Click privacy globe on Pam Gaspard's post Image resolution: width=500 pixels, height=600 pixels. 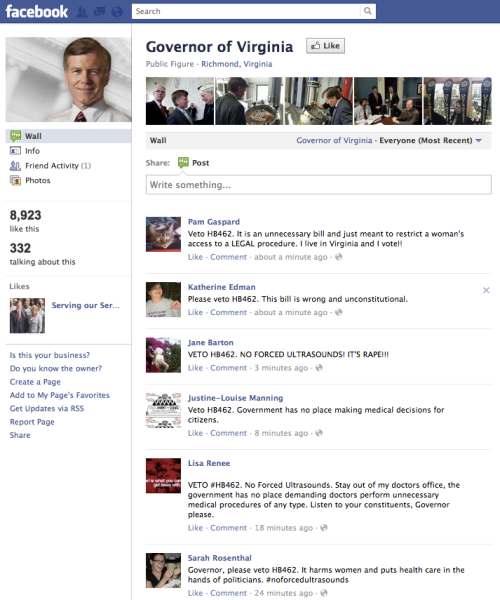click(339, 257)
